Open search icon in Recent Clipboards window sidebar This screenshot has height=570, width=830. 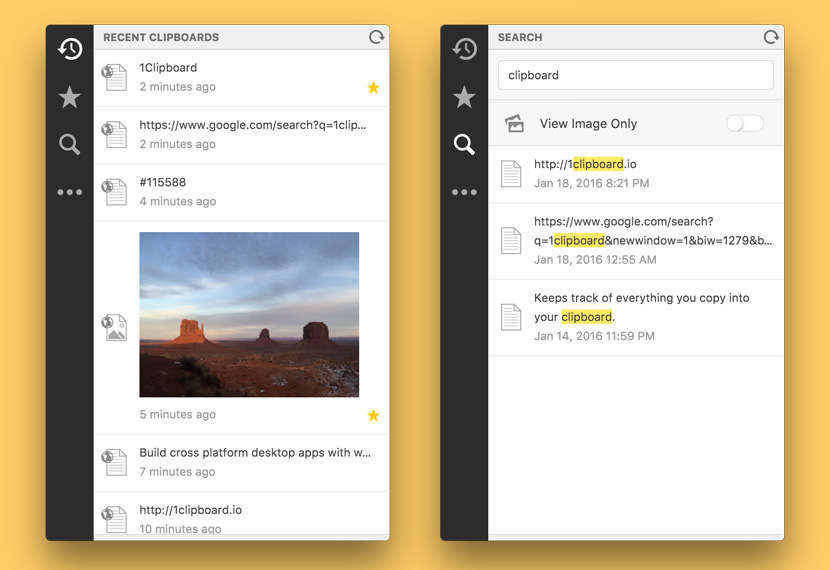69,144
